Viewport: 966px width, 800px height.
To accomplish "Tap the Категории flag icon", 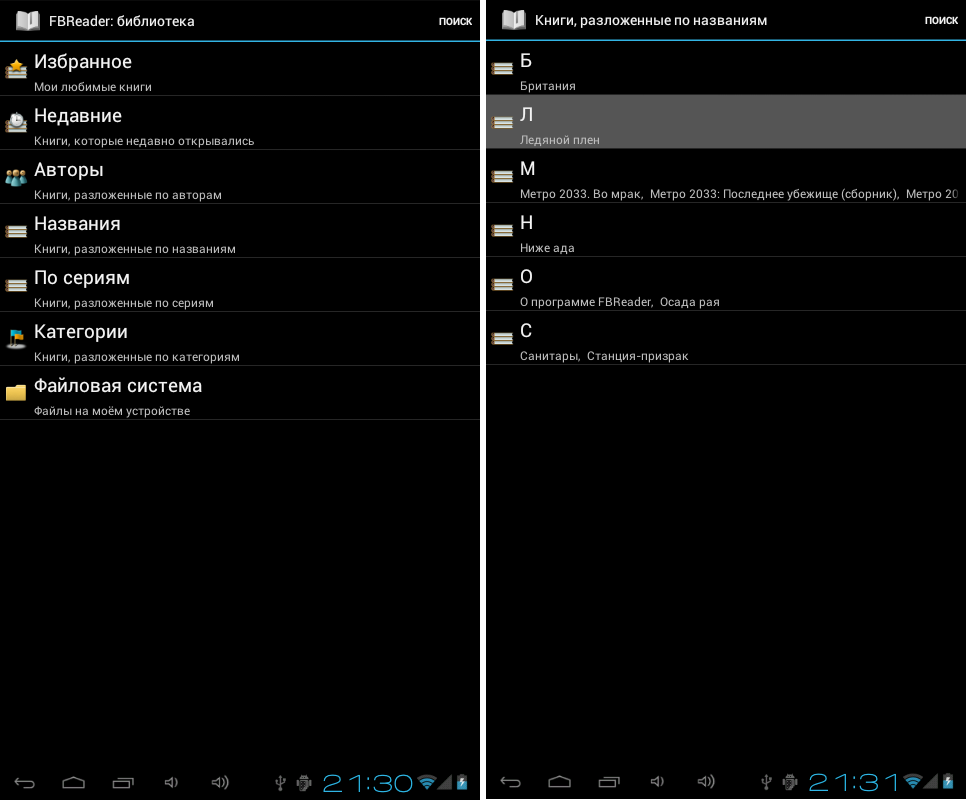I will (x=16, y=338).
